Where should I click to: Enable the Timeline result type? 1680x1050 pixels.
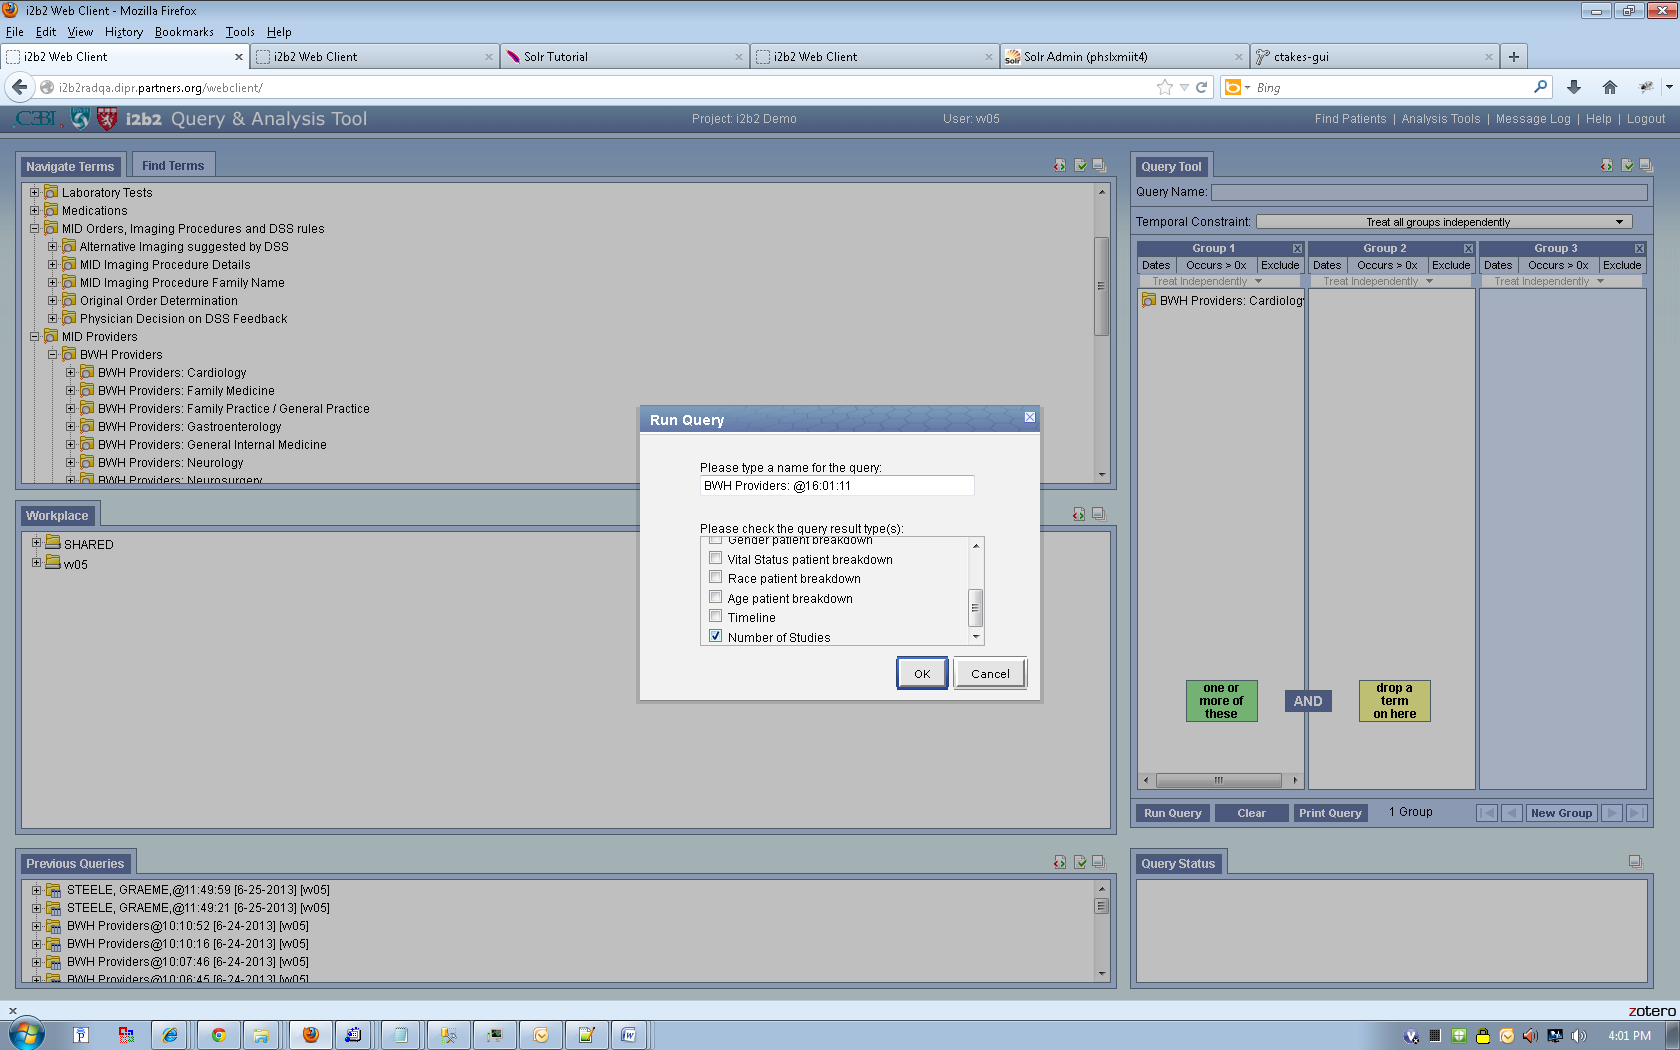(715, 616)
